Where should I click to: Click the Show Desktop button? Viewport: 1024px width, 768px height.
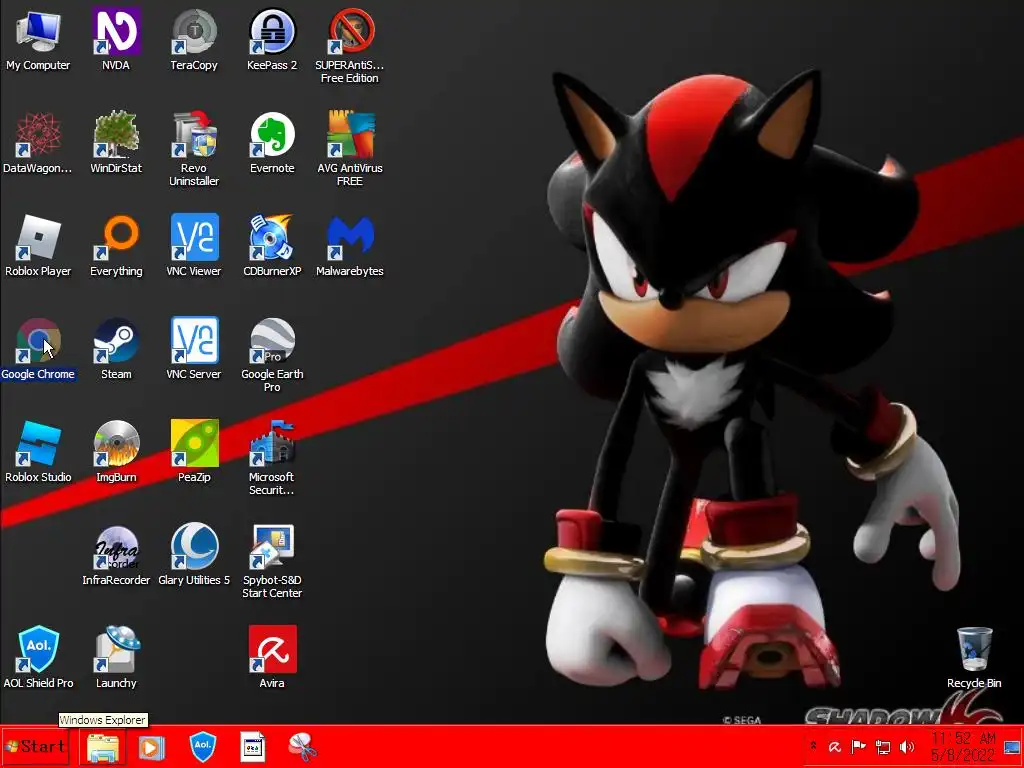tap(1012, 746)
